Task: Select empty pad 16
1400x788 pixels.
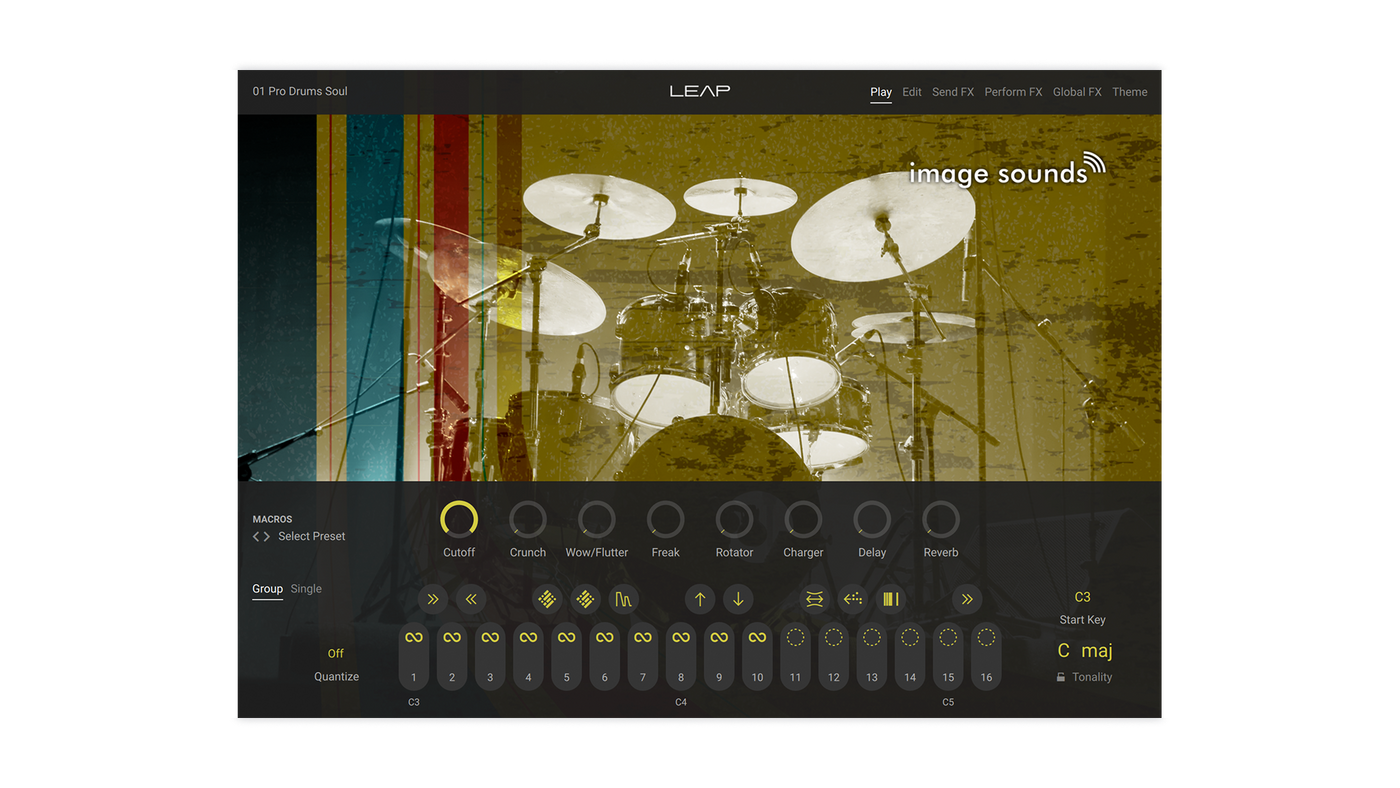Action: tap(986, 656)
